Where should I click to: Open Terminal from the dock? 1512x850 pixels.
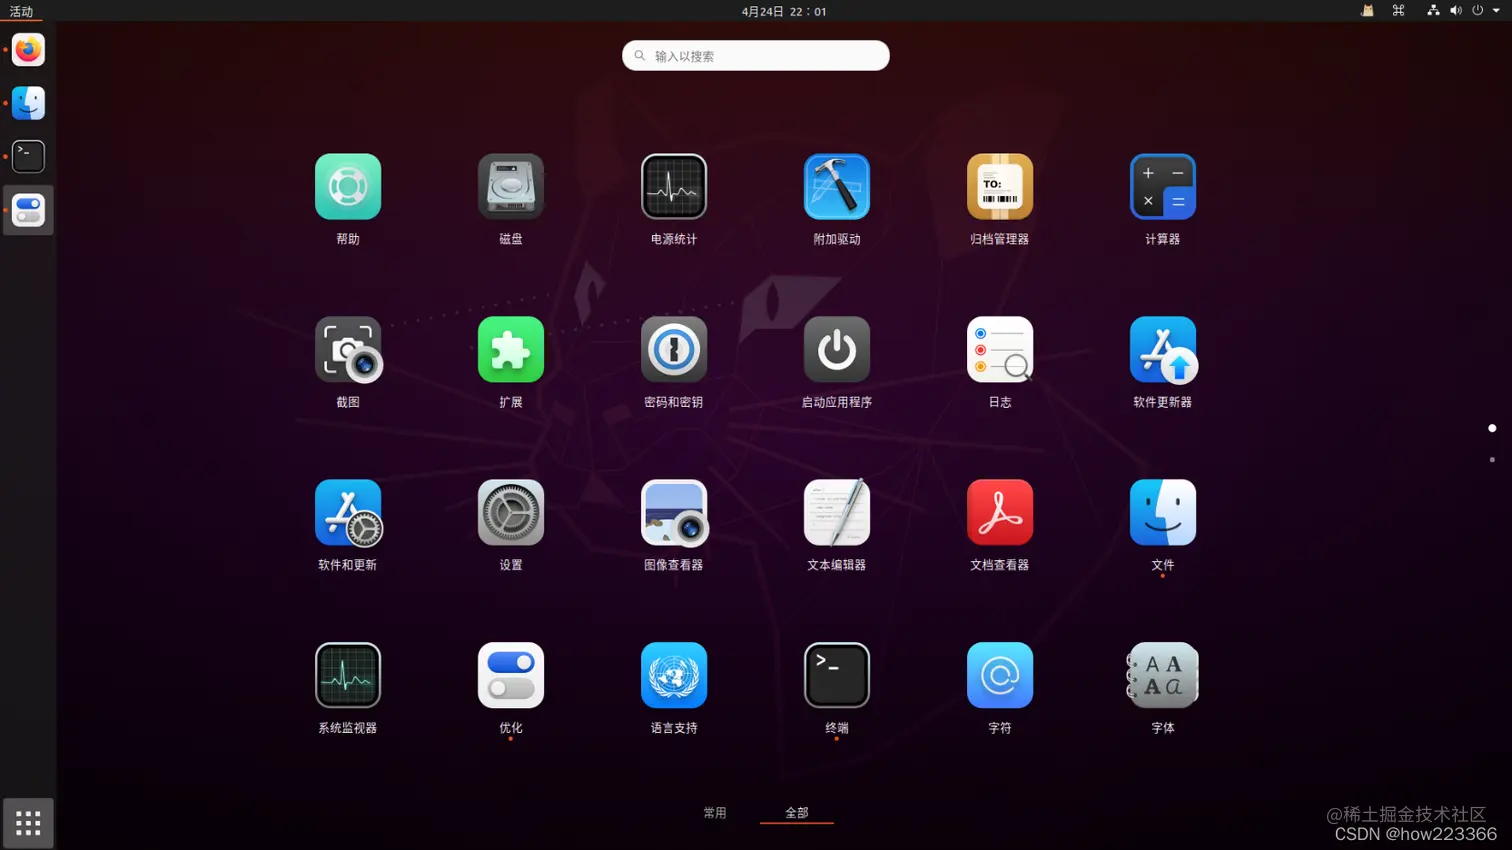click(x=28, y=156)
